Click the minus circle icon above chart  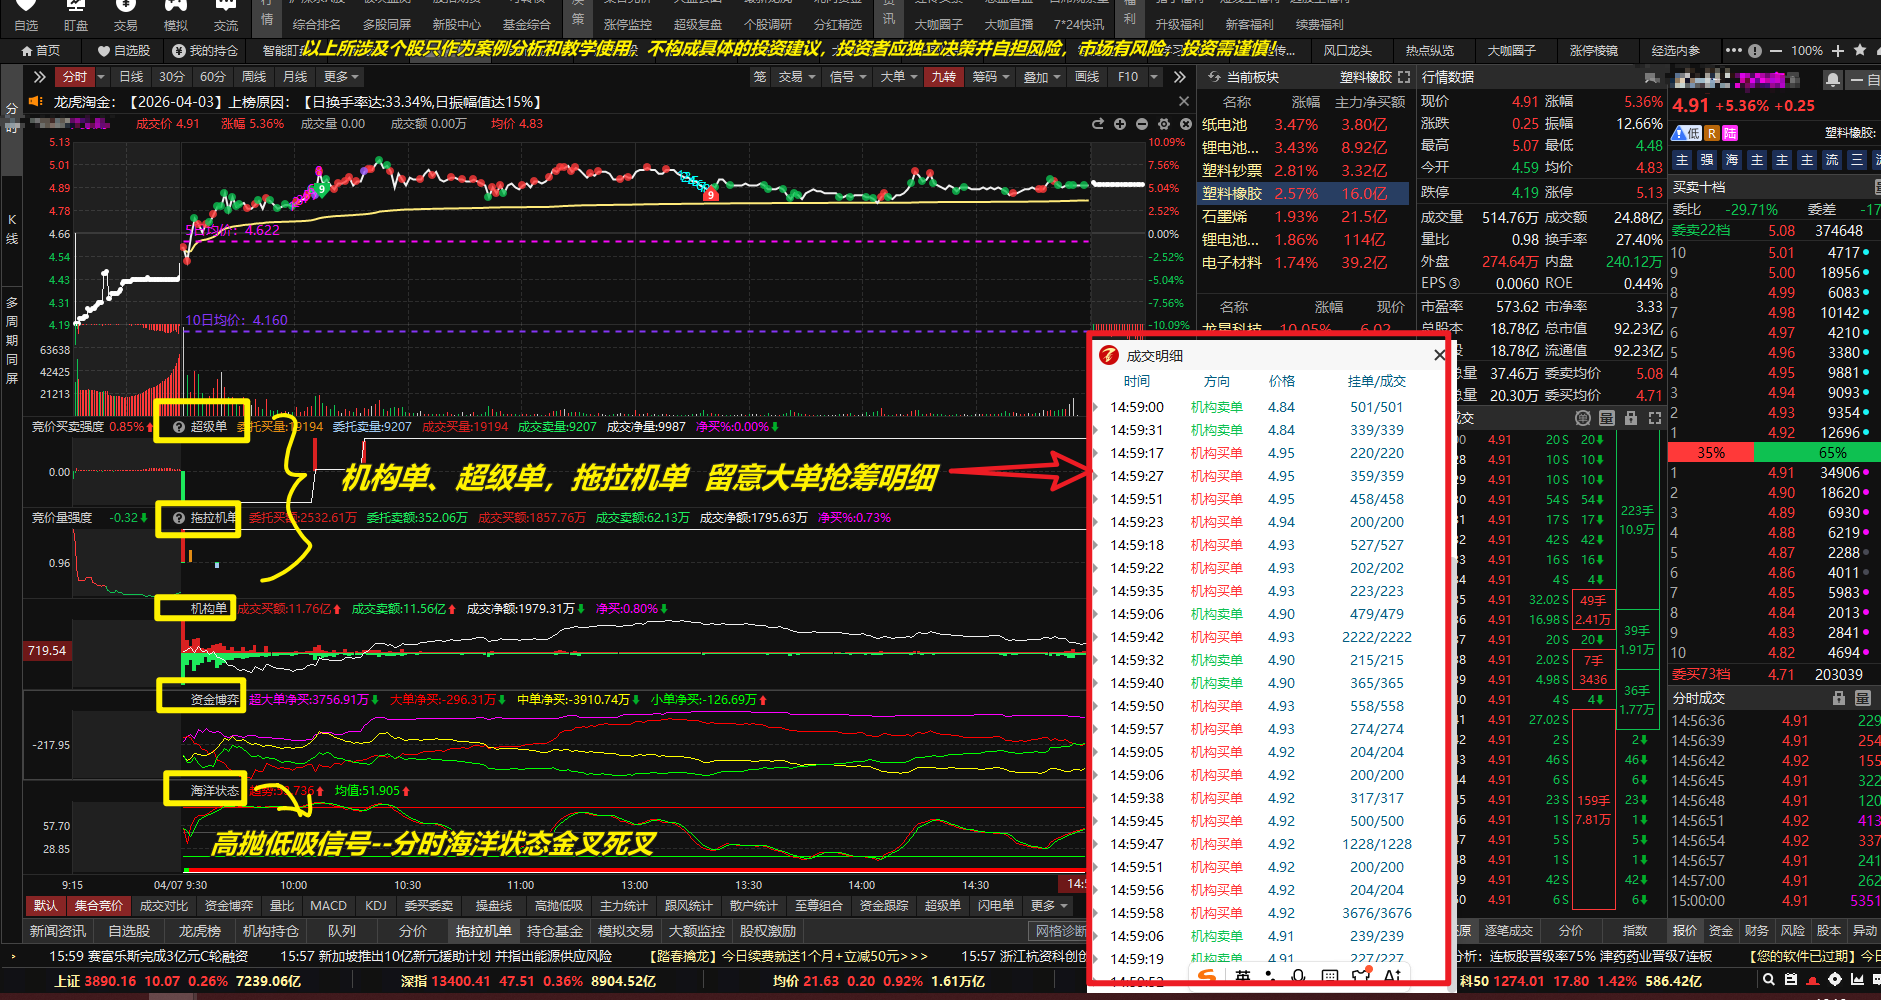pos(1142,124)
